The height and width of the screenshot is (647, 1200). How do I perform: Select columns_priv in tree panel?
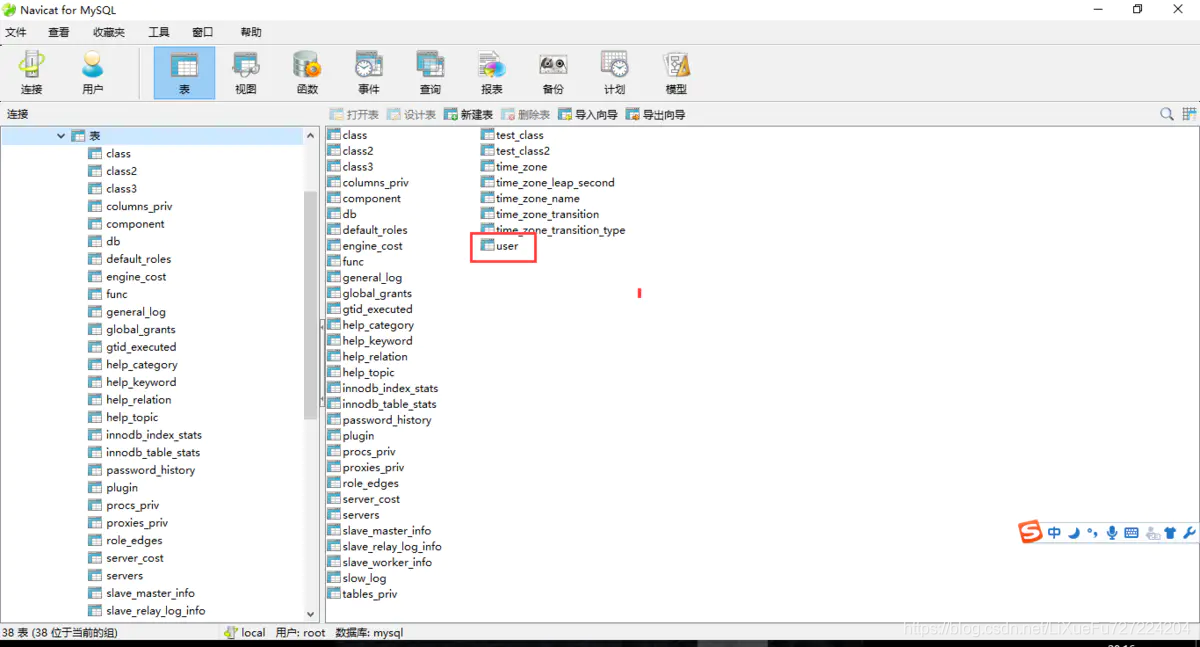[130, 206]
